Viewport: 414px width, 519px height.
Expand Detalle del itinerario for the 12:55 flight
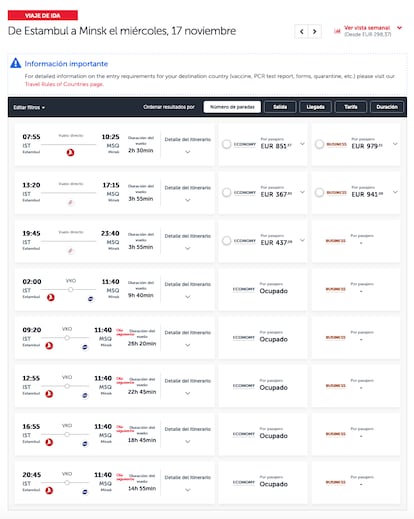tap(188, 393)
